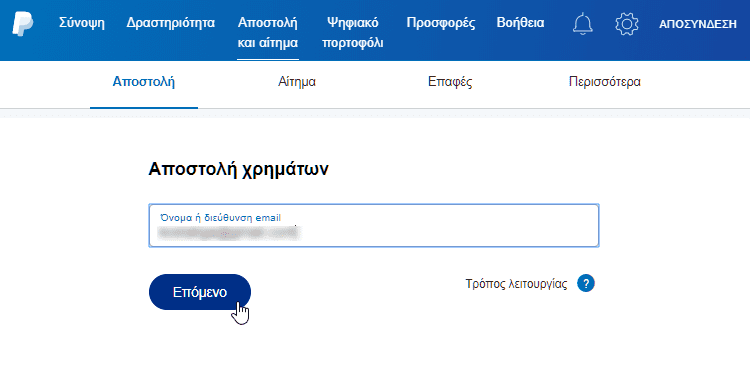Switch to the Αποστολή tab
This screenshot has width=750, height=368.
coord(144,82)
